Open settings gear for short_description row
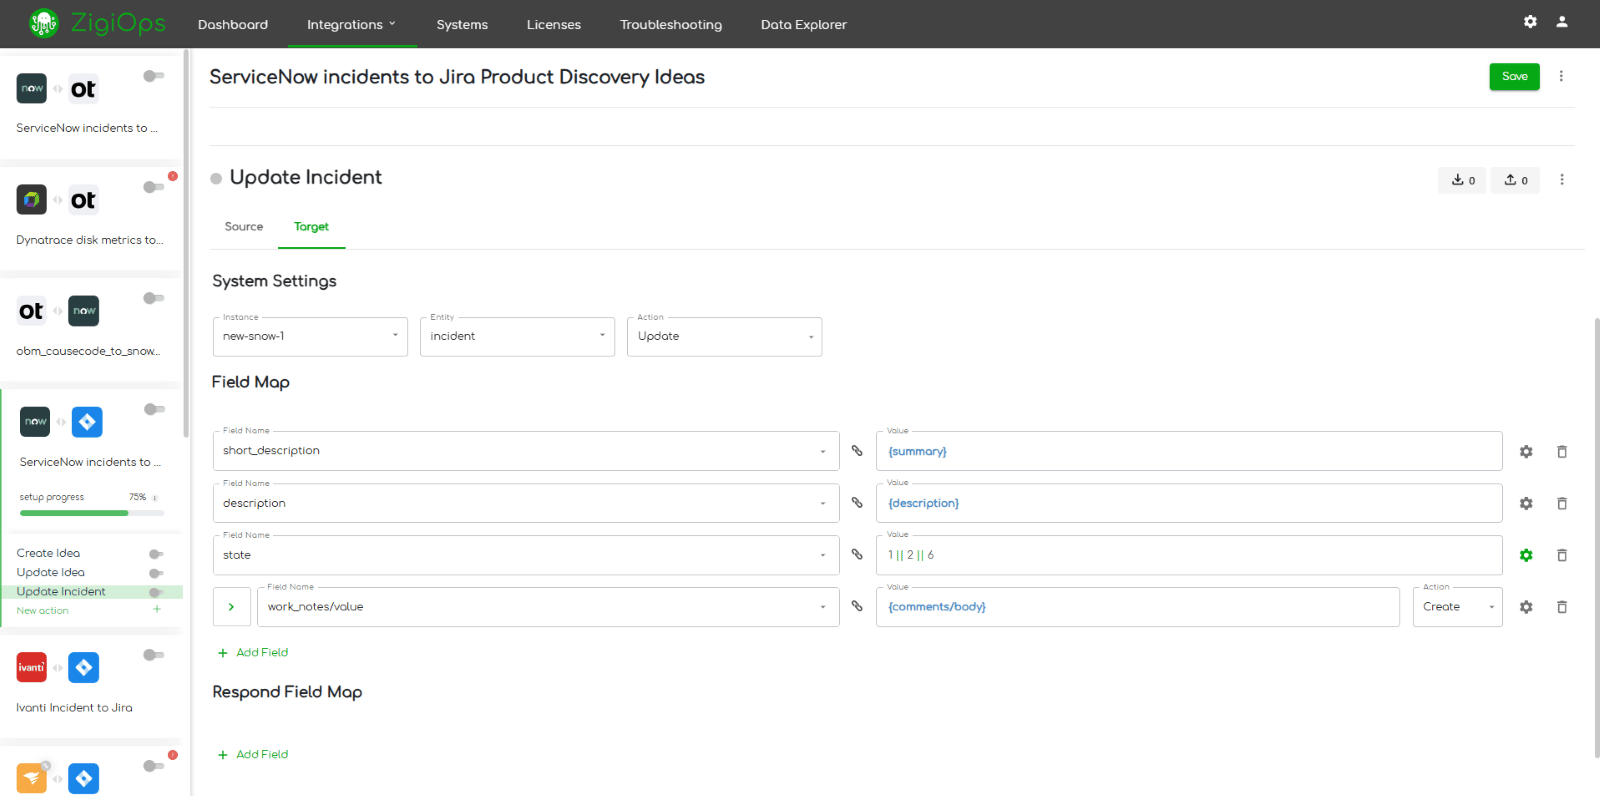The image size is (1600, 796). point(1526,452)
